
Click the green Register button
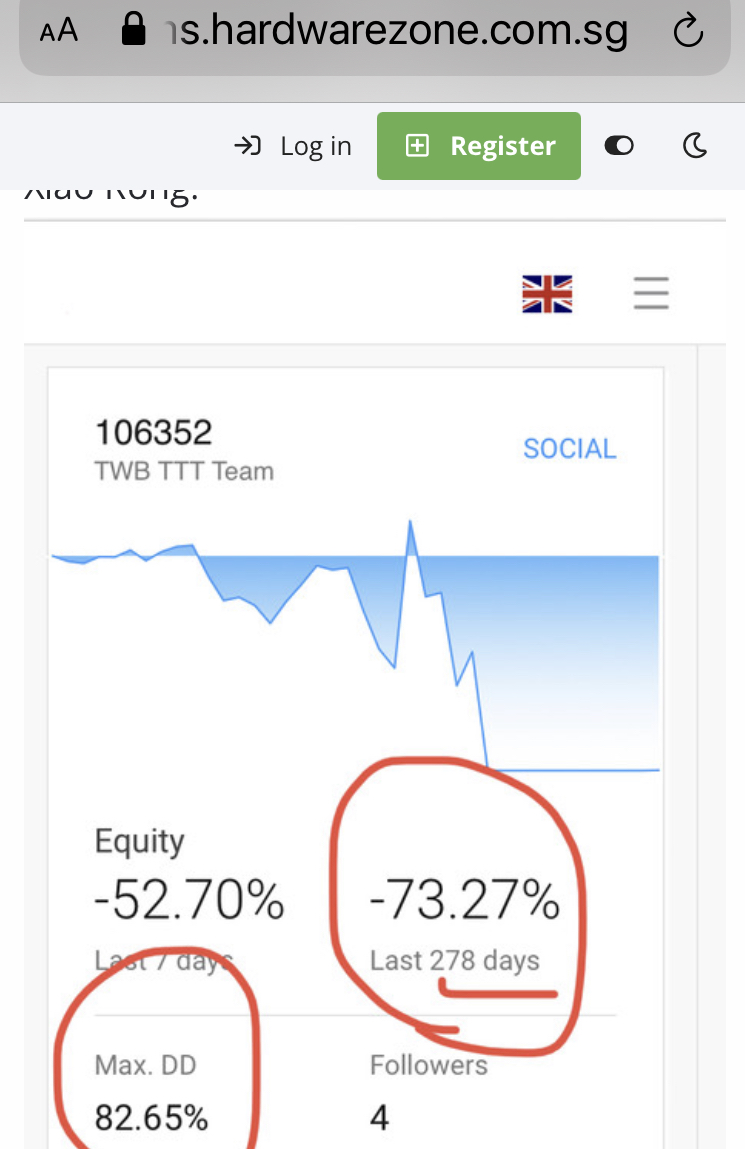[479, 146]
